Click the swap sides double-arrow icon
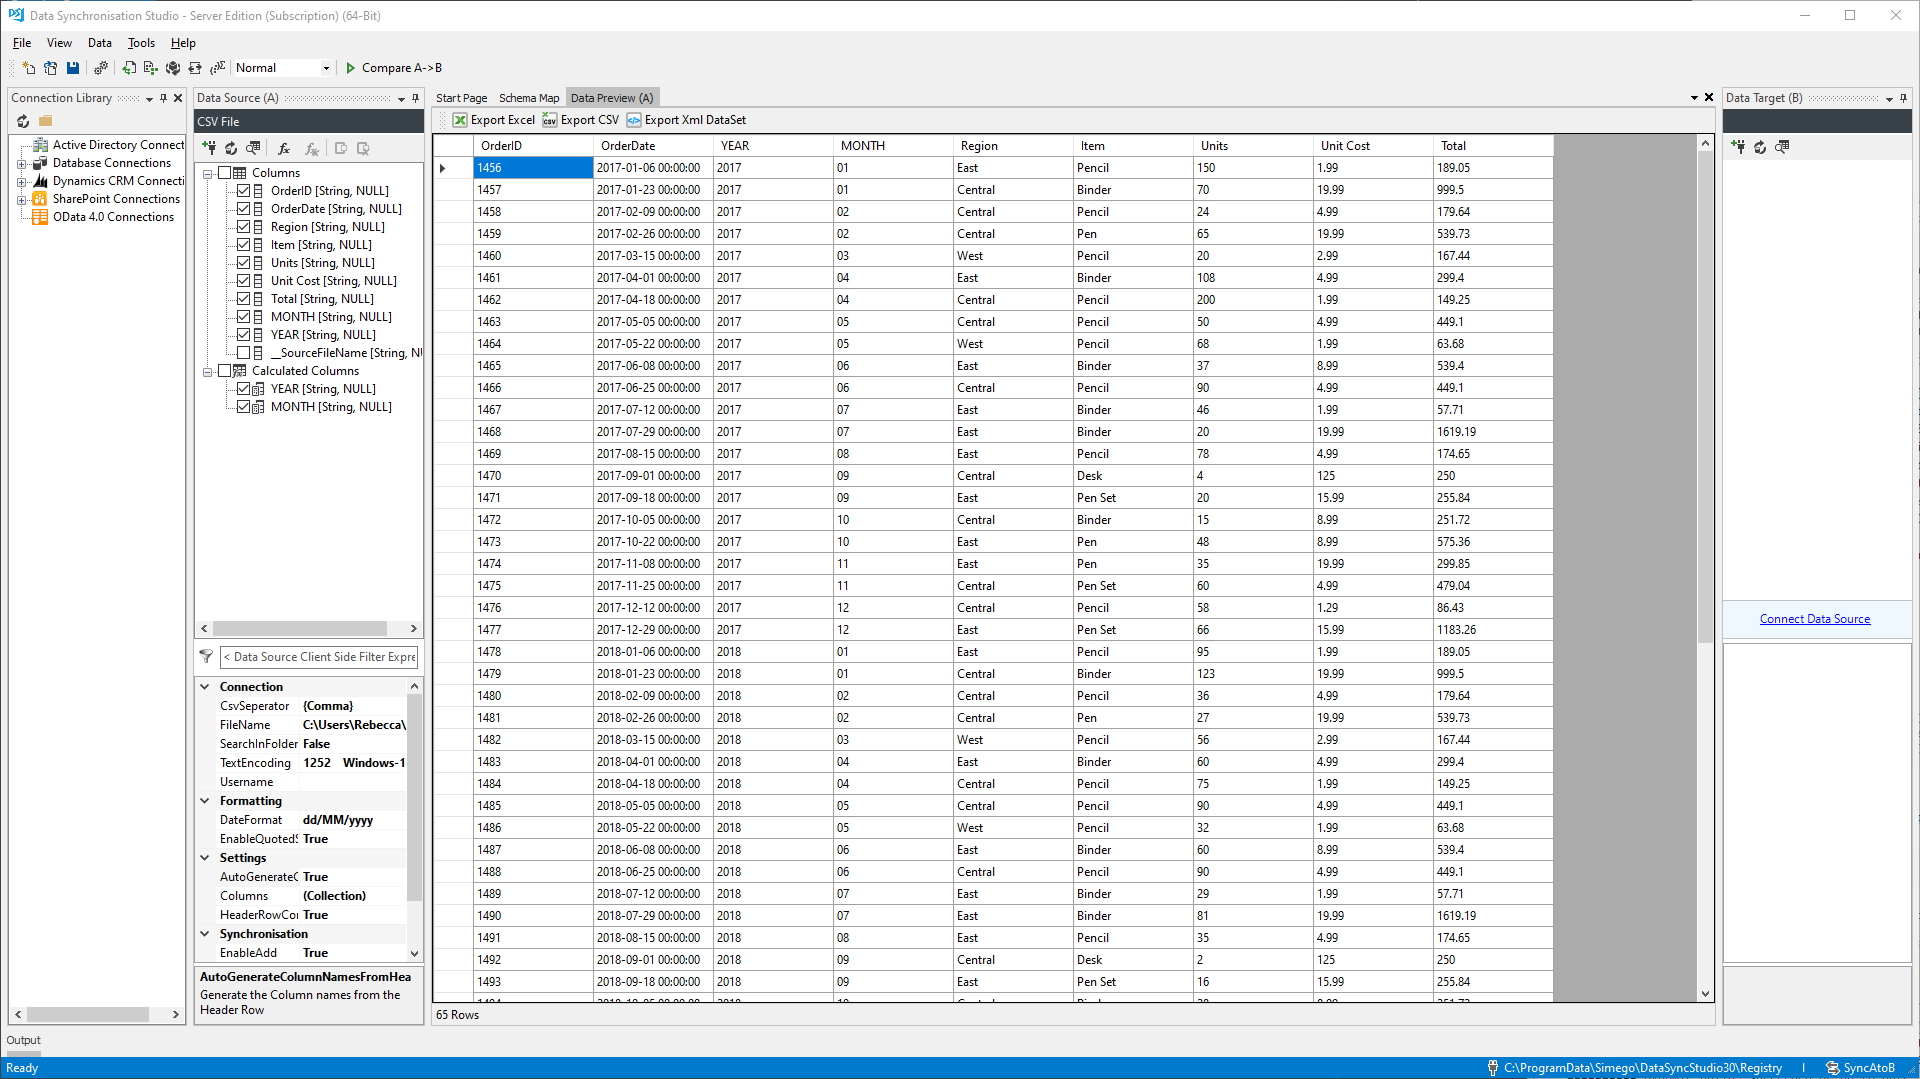 pyautogui.click(x=195, y=68)
